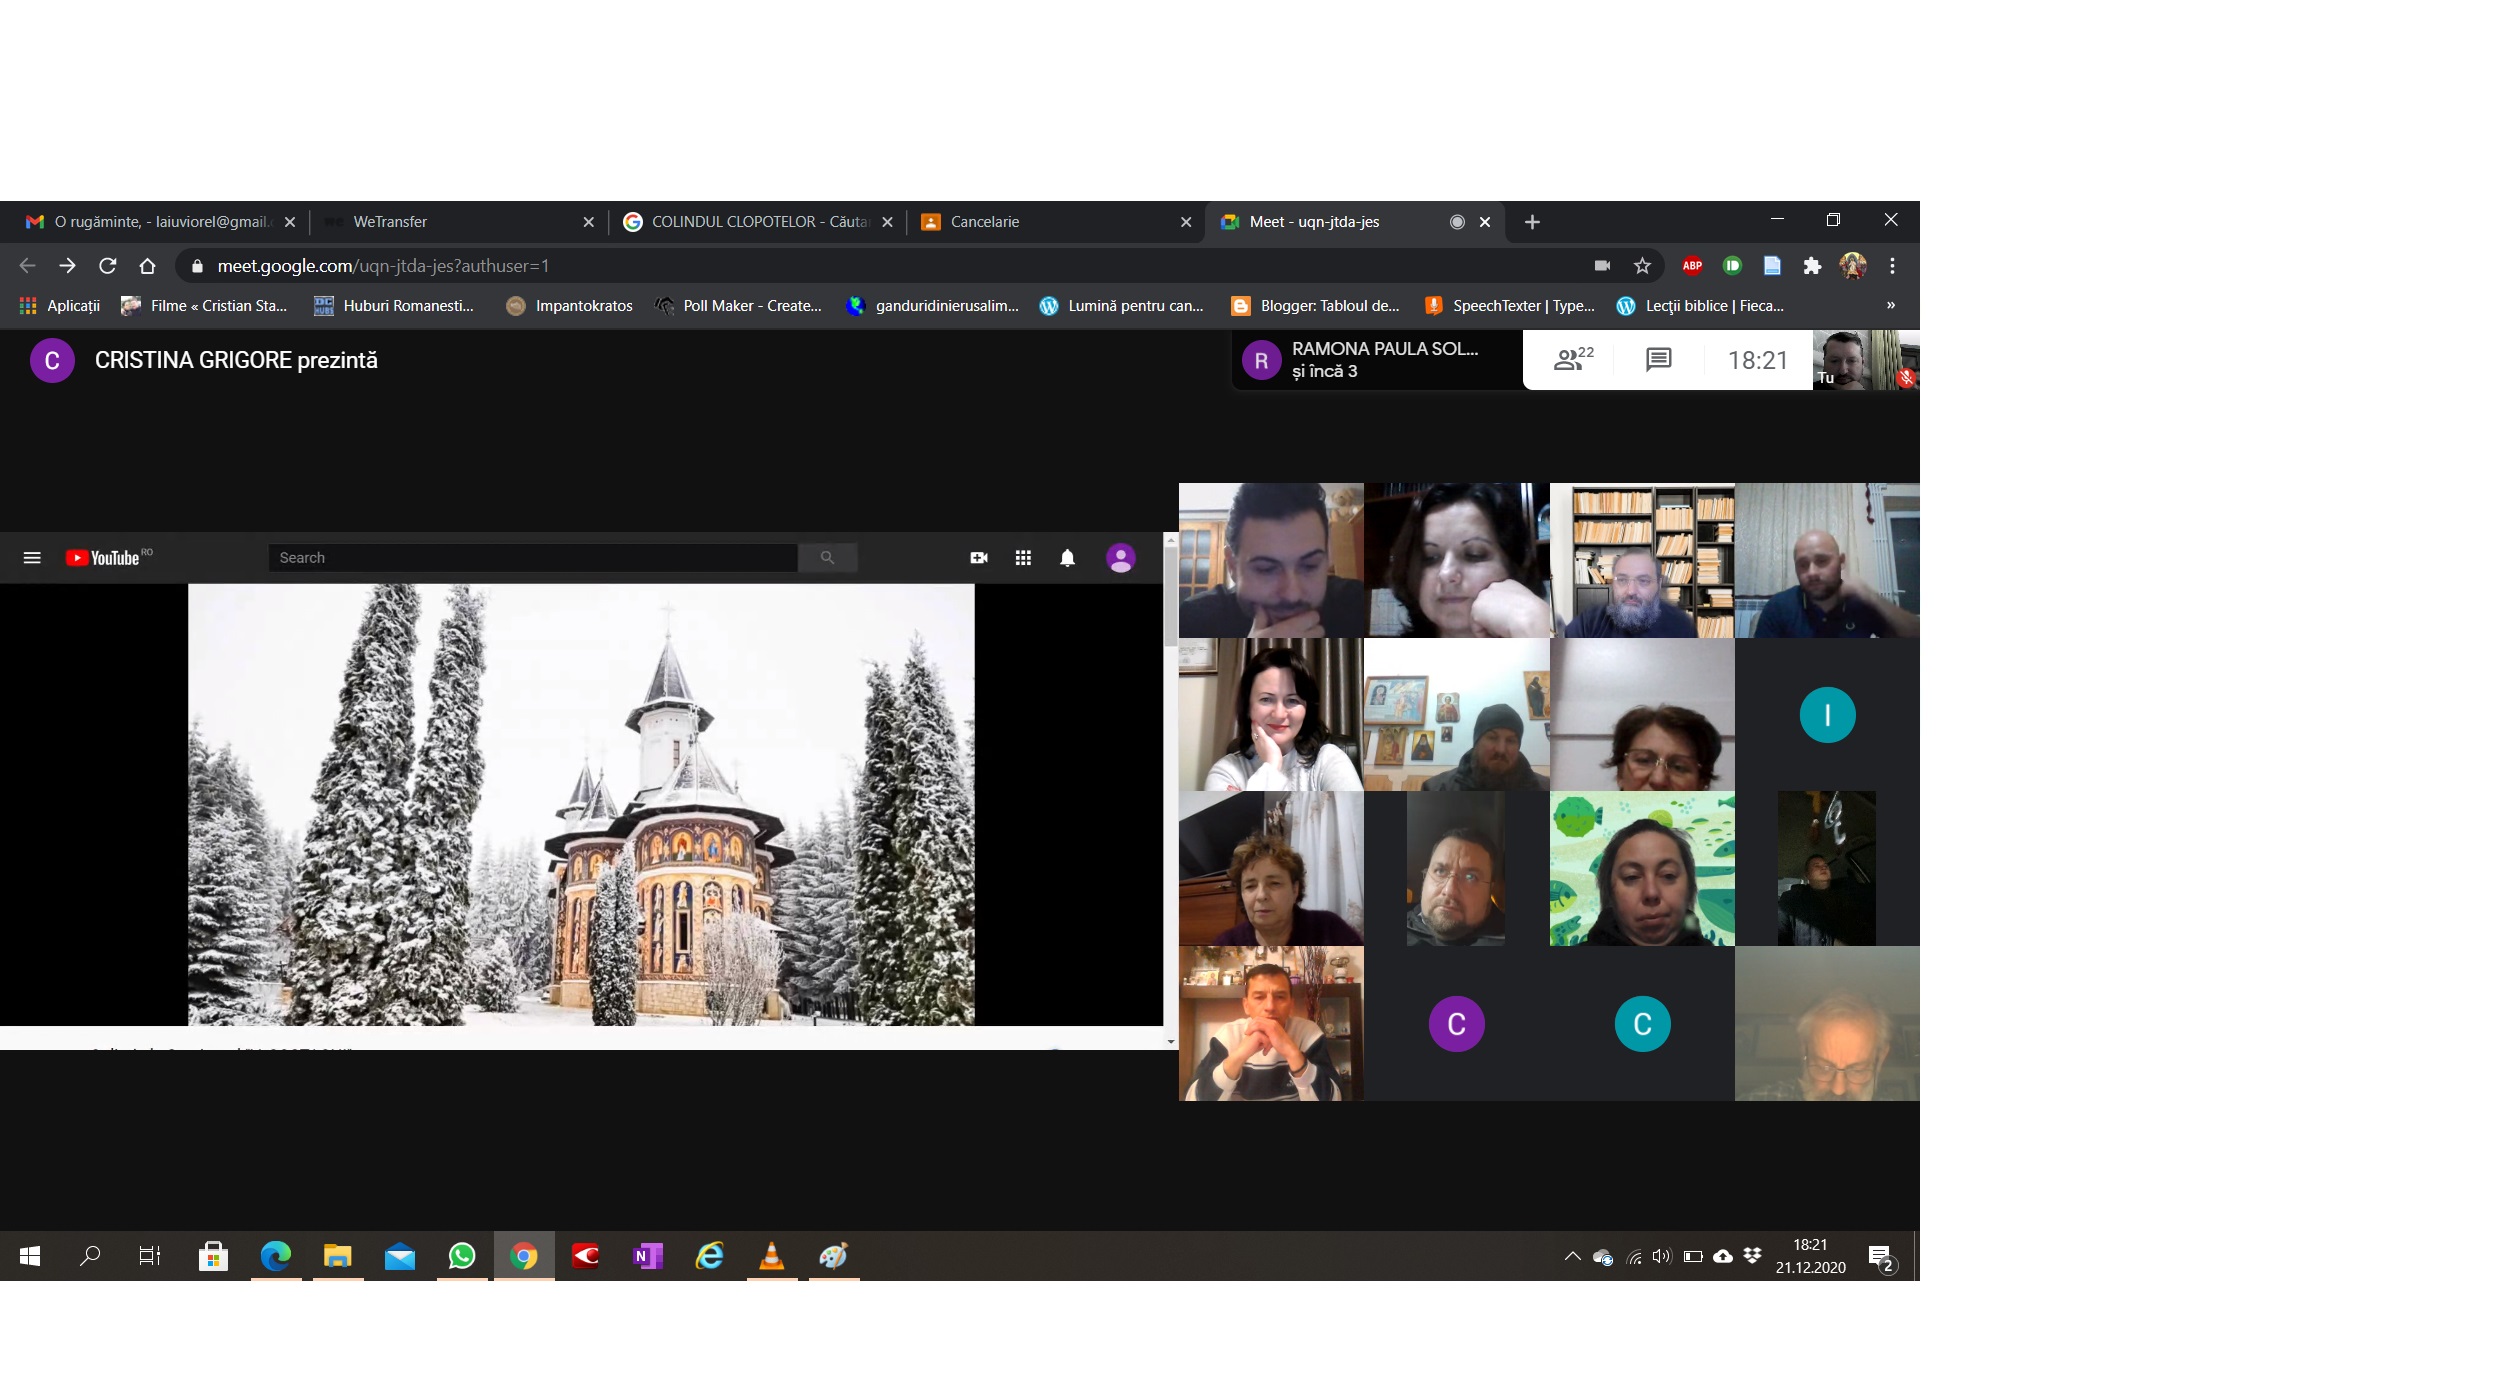Click the YouTube Search input field

coord(532,558)
